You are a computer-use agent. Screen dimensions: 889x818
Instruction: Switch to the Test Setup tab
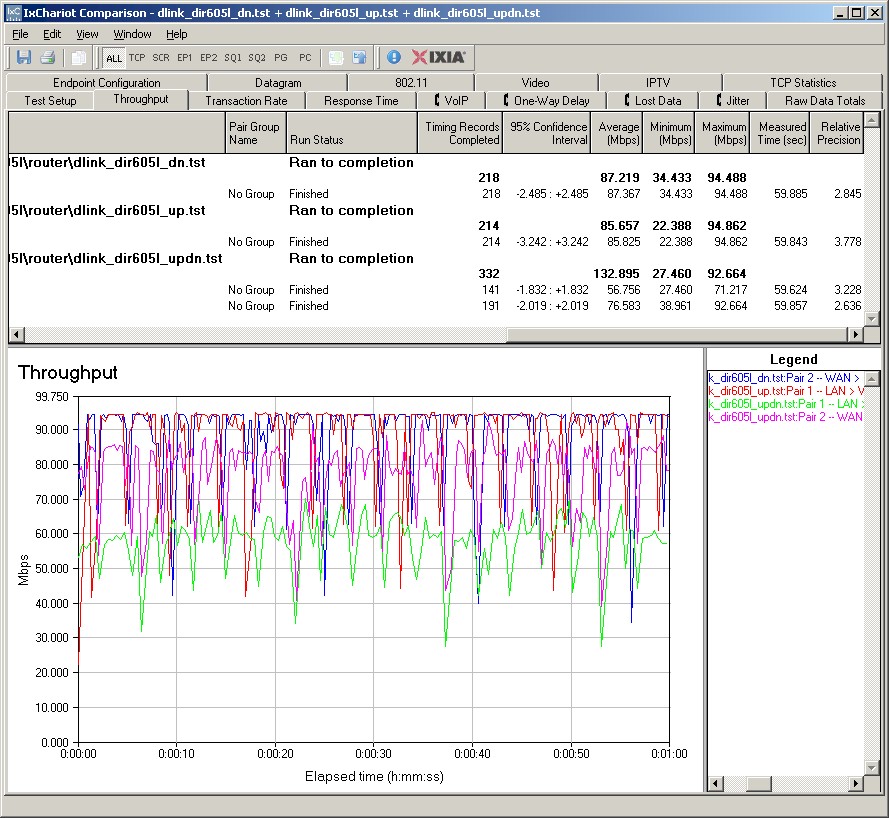[50, 101]
